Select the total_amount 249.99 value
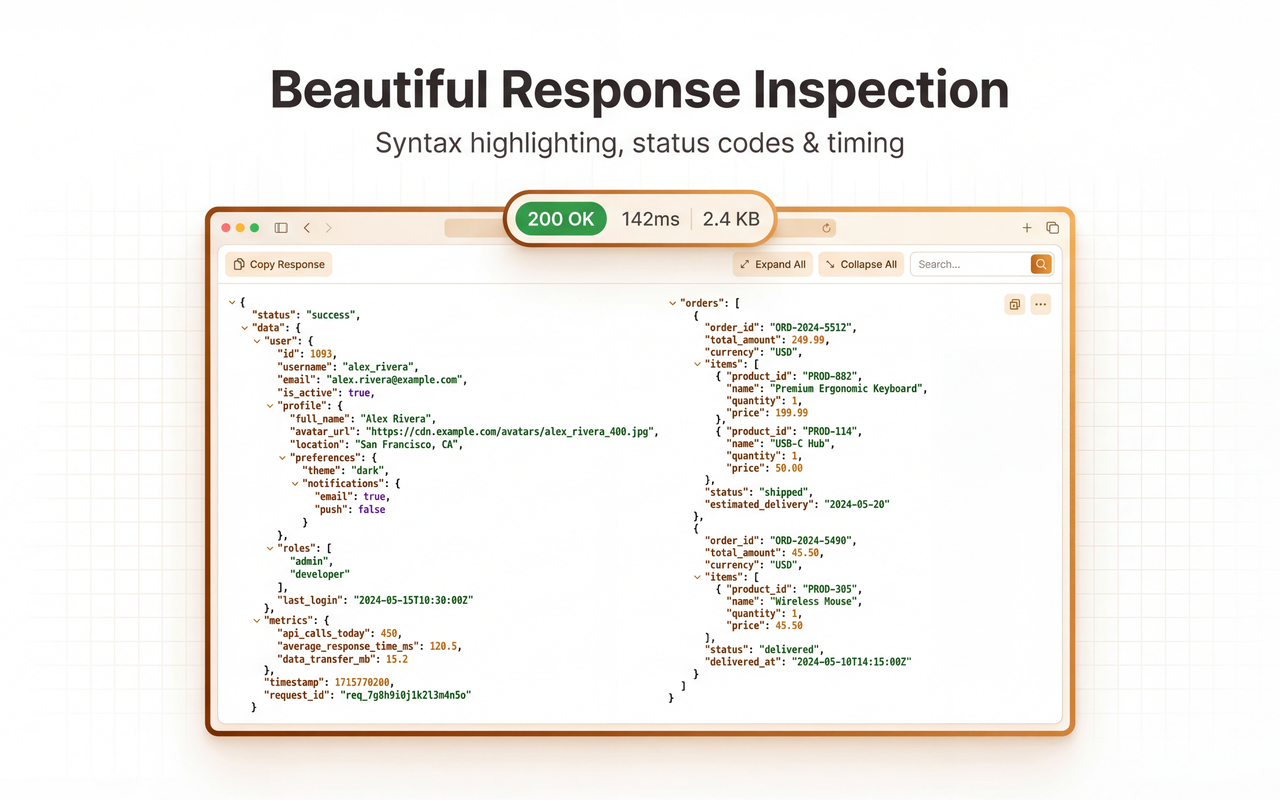Viewport: 1280px width, 800px height. (x=808, y=341)
